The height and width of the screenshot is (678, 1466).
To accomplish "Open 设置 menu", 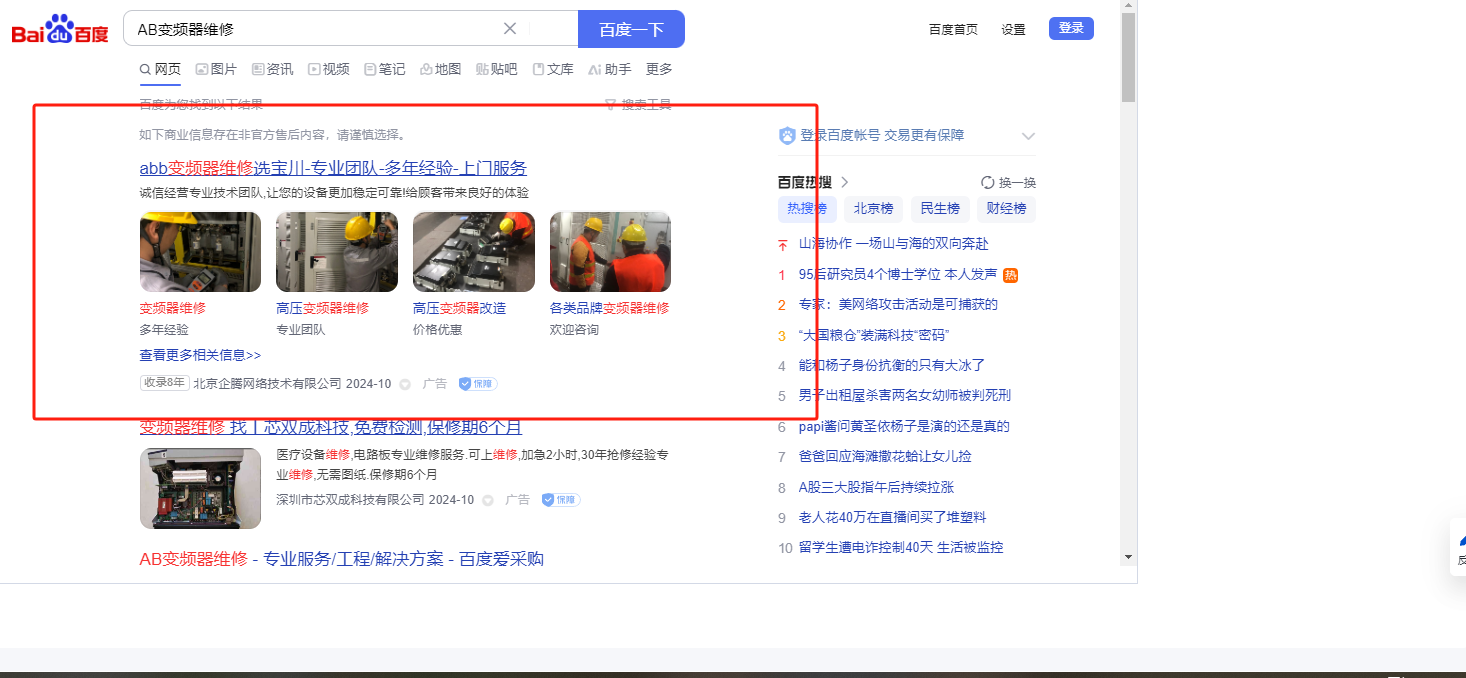I will click(1013, 30).
